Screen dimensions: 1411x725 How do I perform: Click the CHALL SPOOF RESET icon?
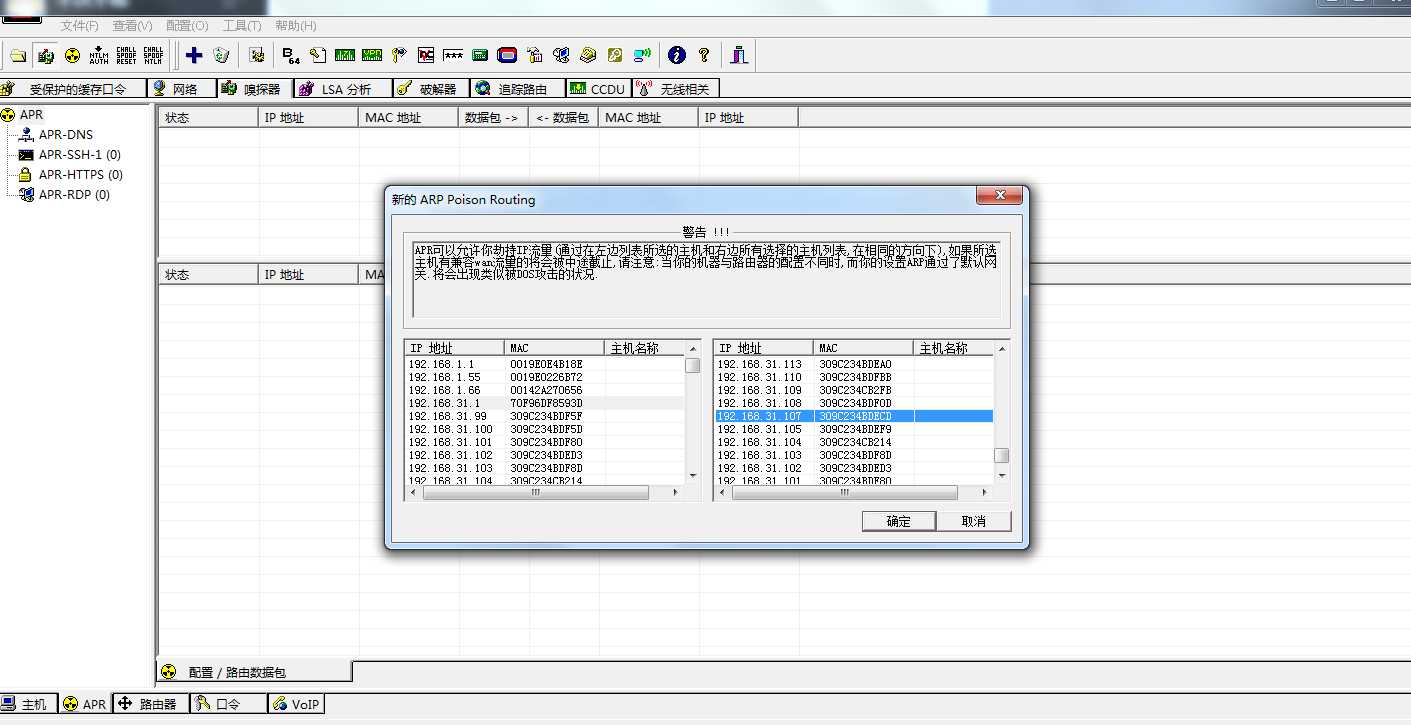click(x=126, y=55)
